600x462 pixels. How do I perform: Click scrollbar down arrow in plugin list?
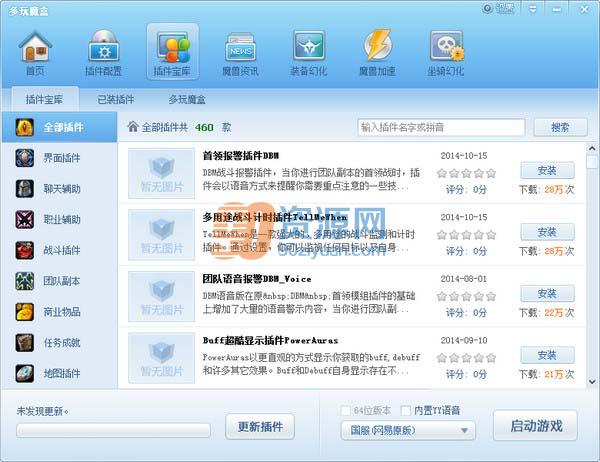(592, 382)
